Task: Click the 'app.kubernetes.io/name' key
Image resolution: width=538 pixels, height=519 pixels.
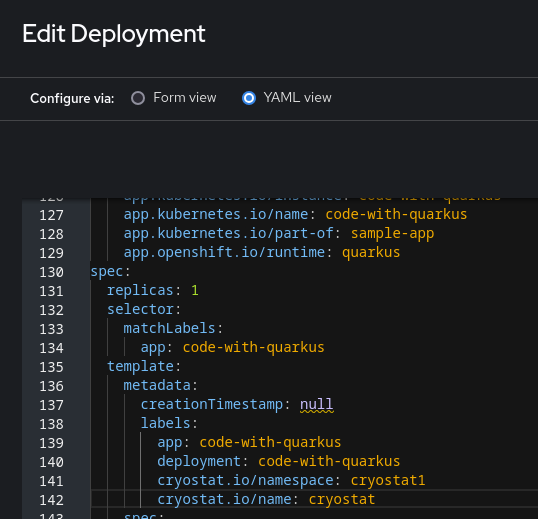Action: pyautogui.click(x=216, y=214)
